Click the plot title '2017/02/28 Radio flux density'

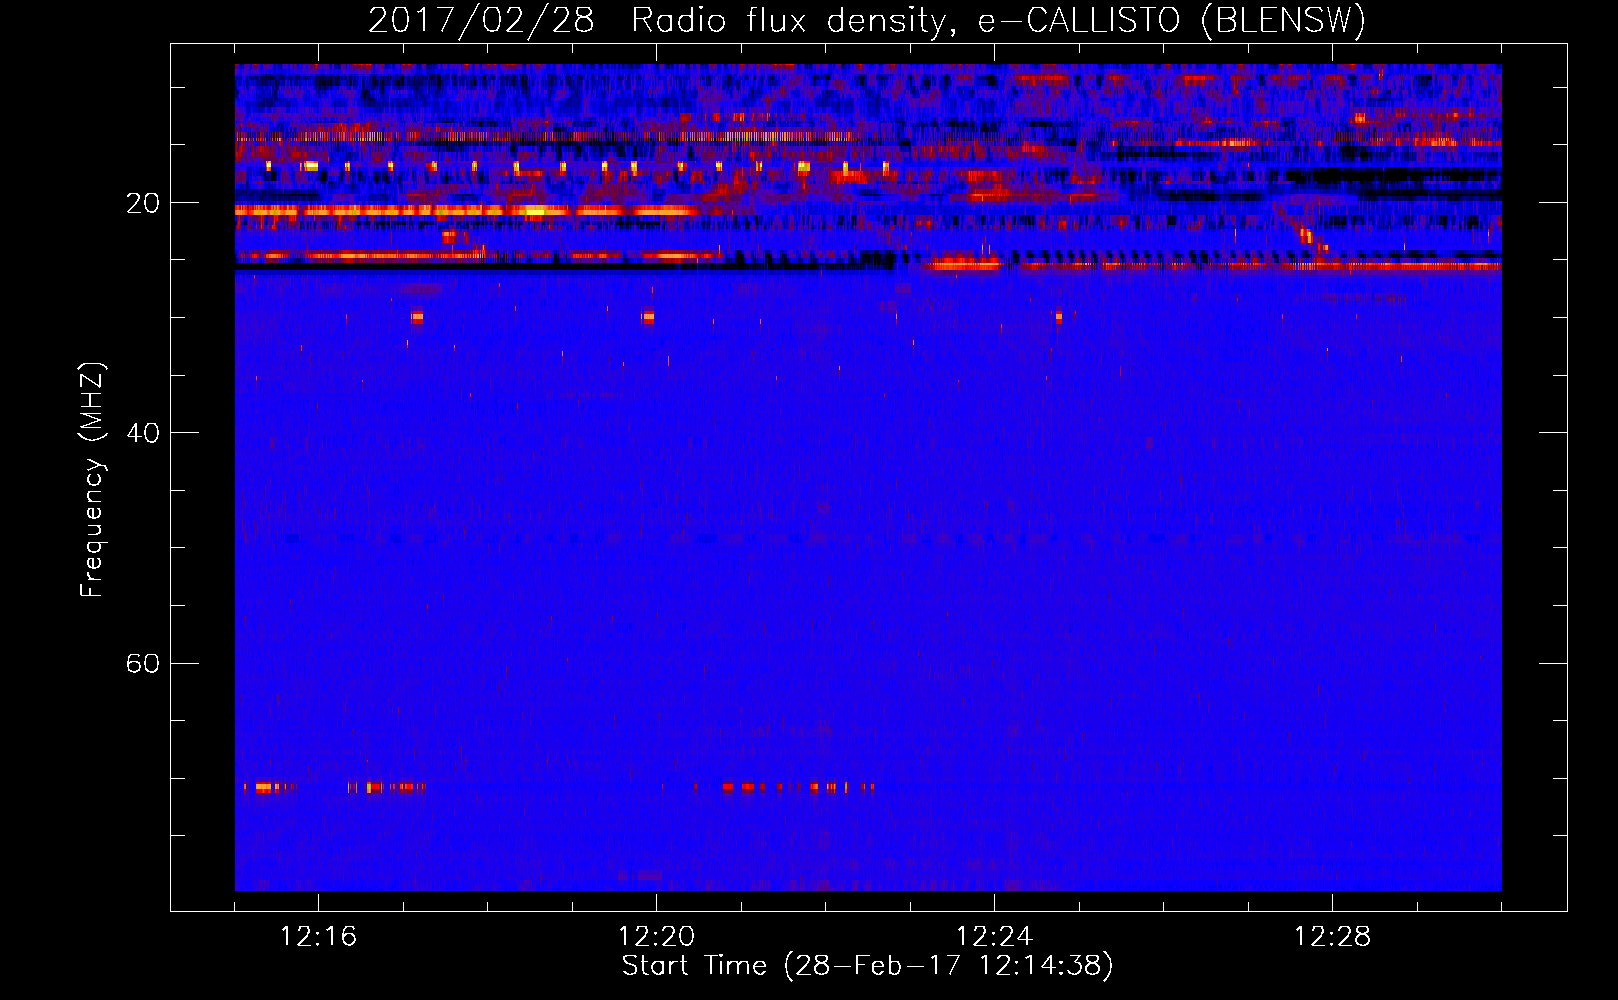867,20
